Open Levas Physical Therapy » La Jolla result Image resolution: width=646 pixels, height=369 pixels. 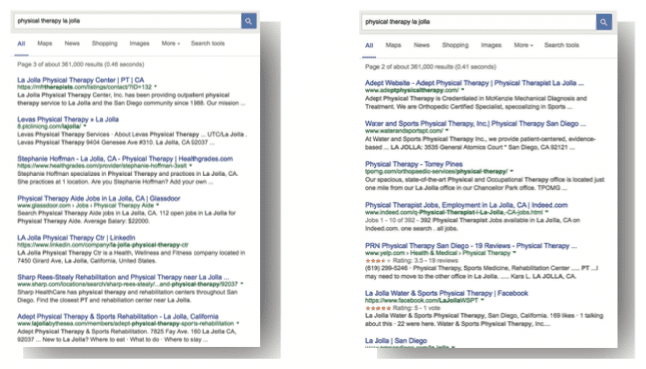point(68,119)
